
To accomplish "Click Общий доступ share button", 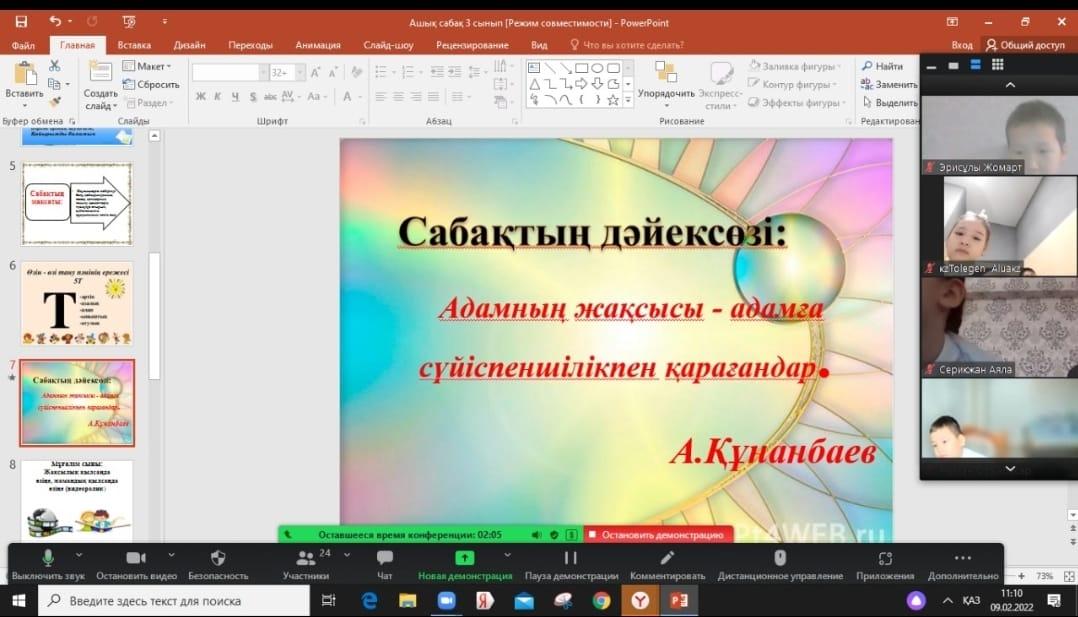I will (x=1024, y=45).
